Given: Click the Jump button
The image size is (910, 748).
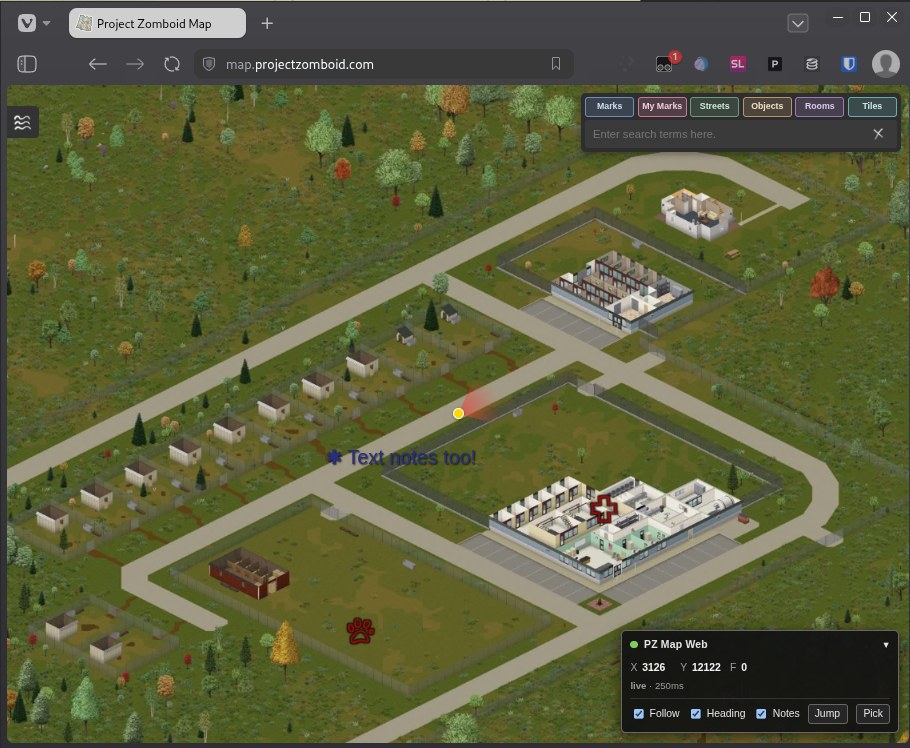Looking at the screenshot, I should click(827, 713).
